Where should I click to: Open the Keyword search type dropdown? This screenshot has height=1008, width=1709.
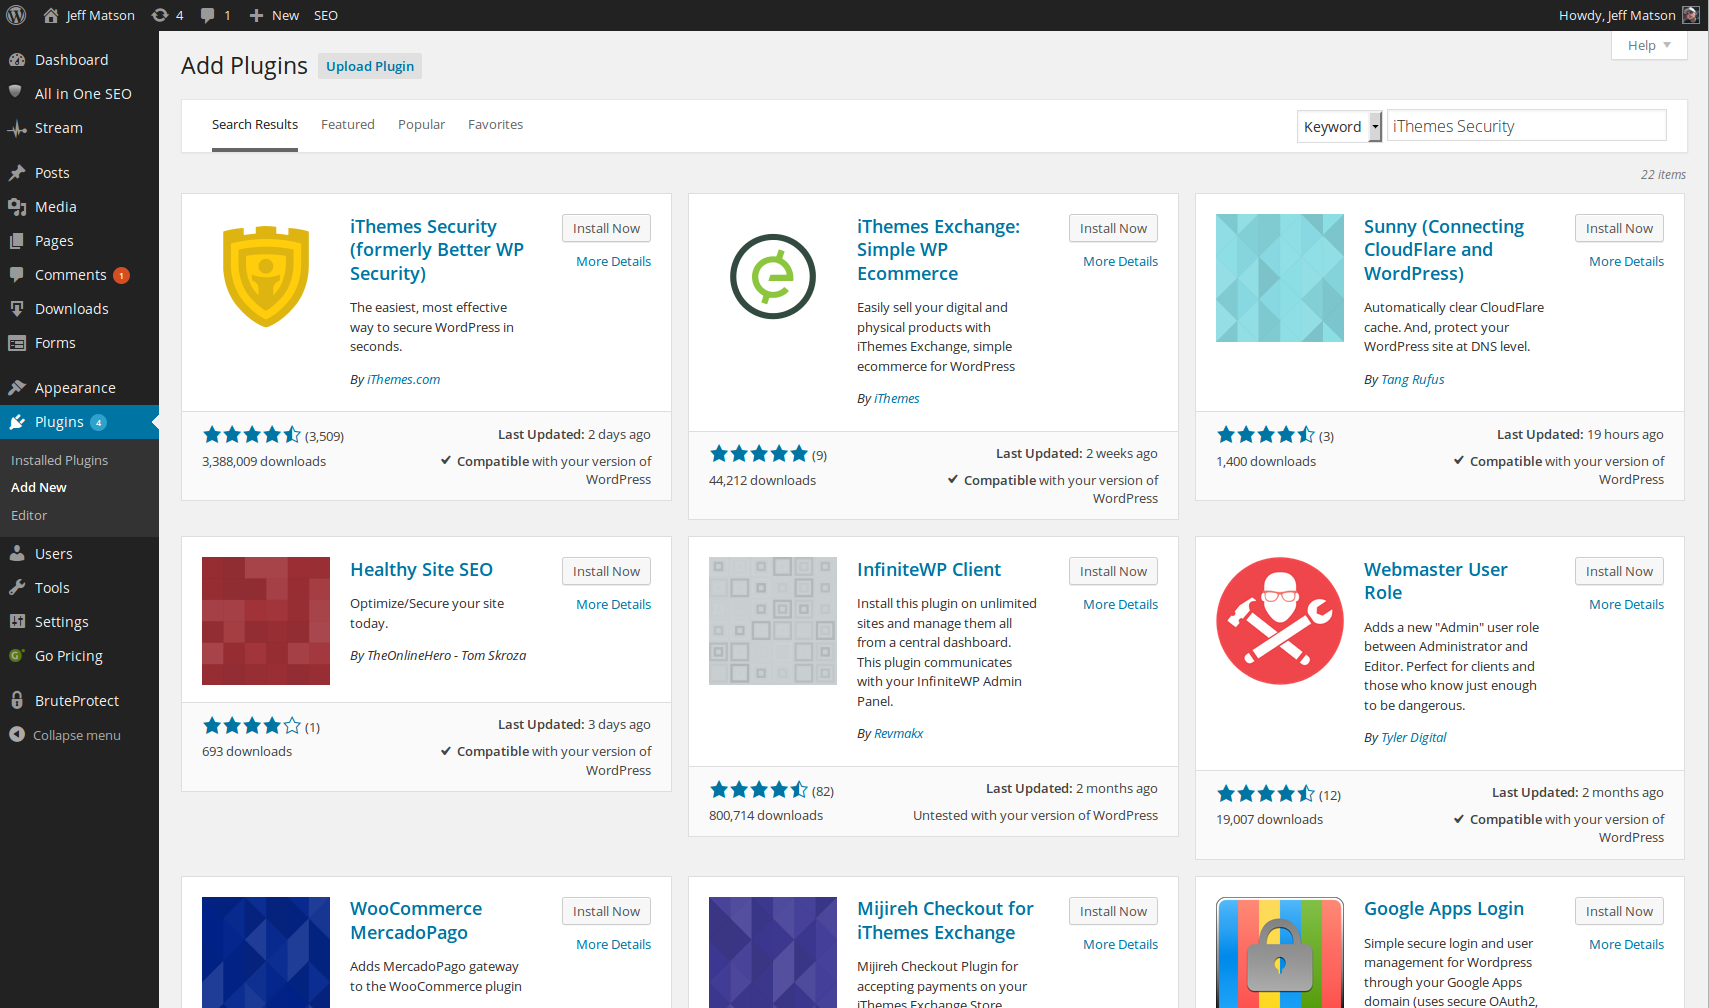(x=1340, y=127)
